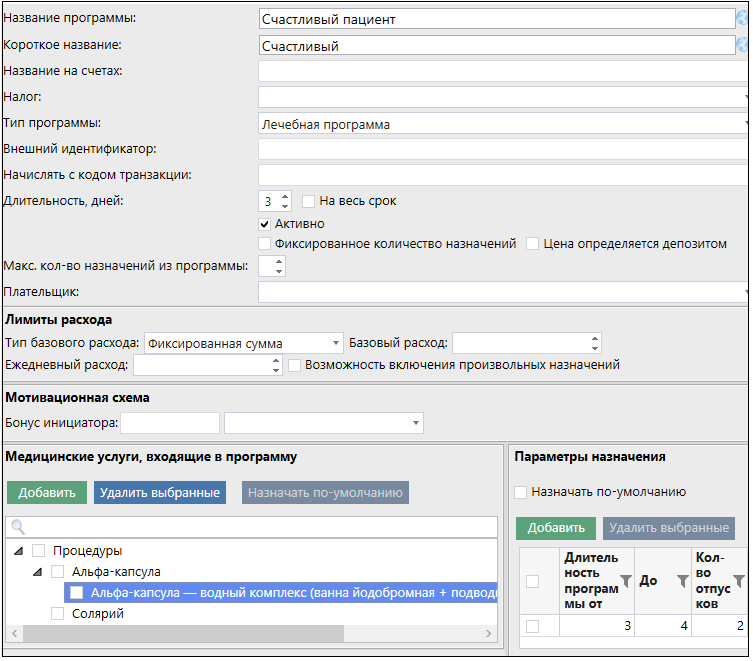Viewport: 753px width, 661px height.
Task: Increase 'Длительность, дней' with up arrow
Action: [x=285, y=196]
